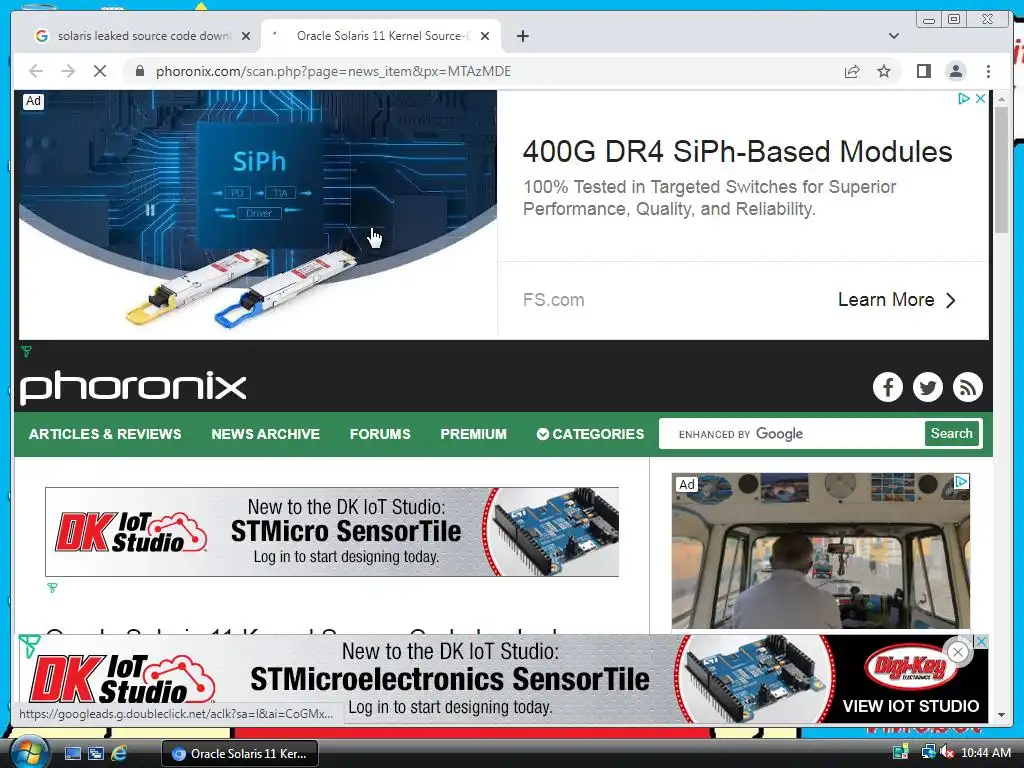The height and width of the screenshot is (768, 1024).
Task: Open Phoronix Twitter icon
Action: click(x=927, y=387)
